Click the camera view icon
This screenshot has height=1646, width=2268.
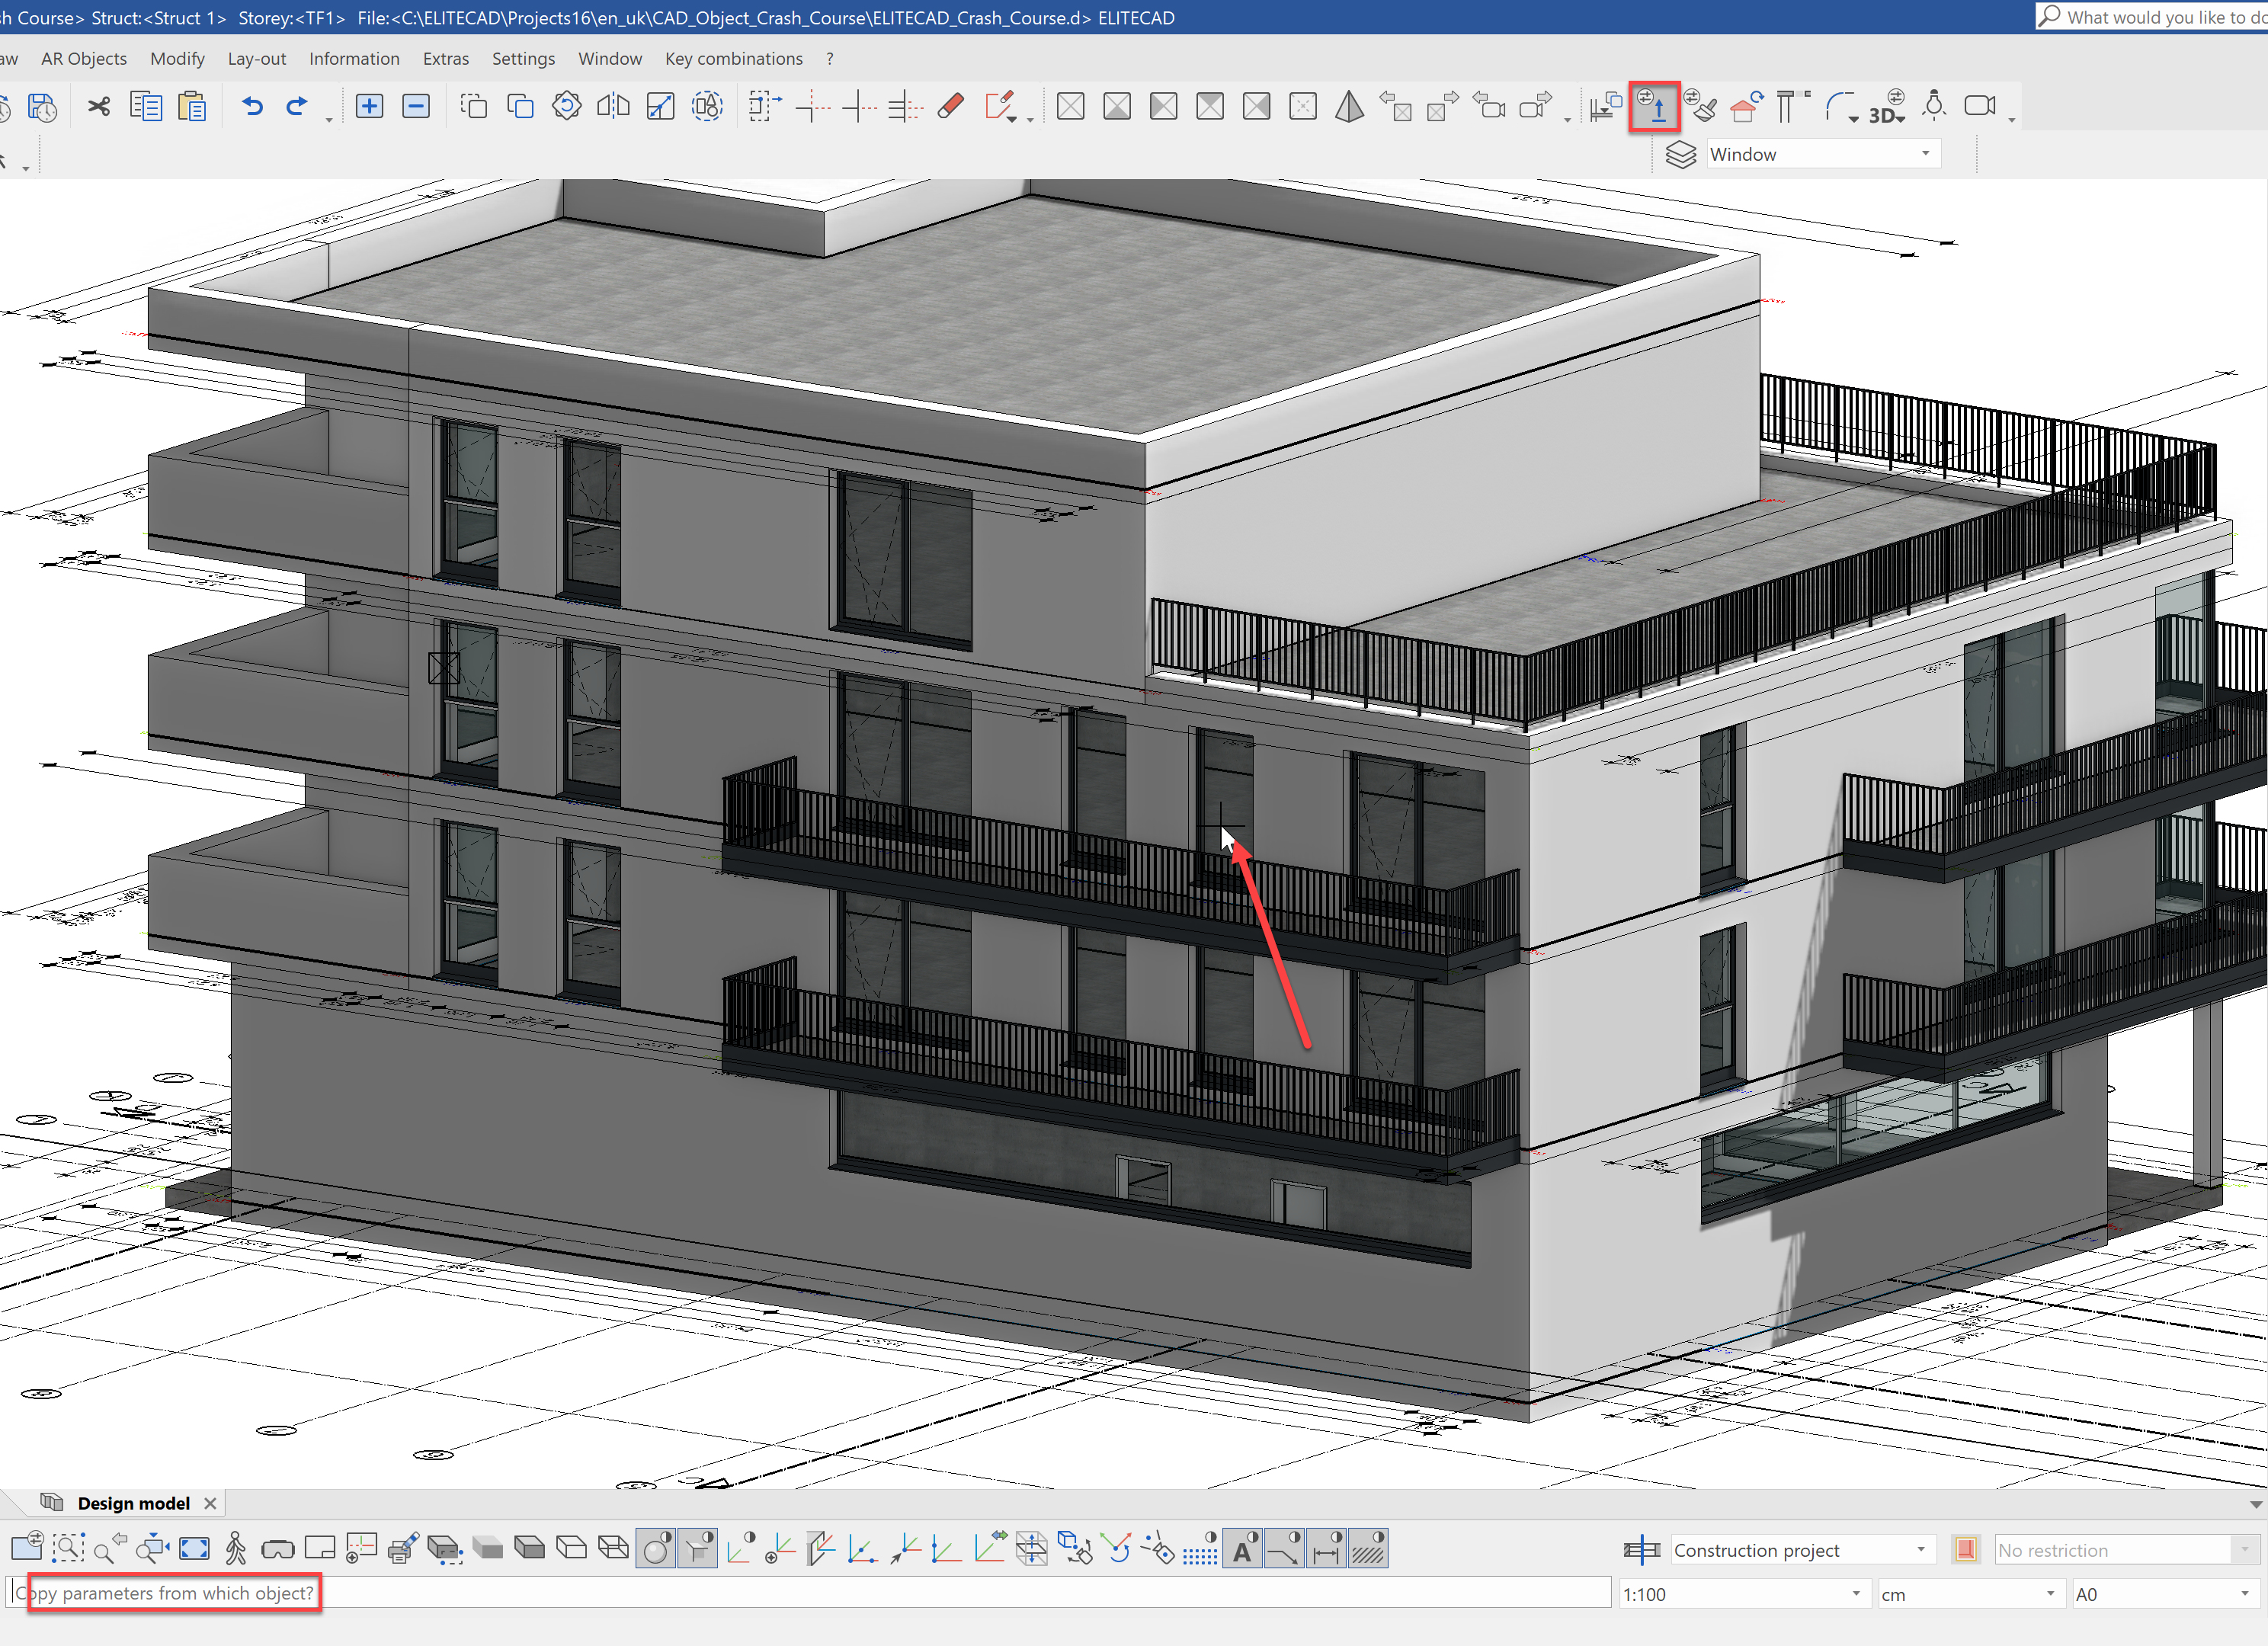point(1980,106)
